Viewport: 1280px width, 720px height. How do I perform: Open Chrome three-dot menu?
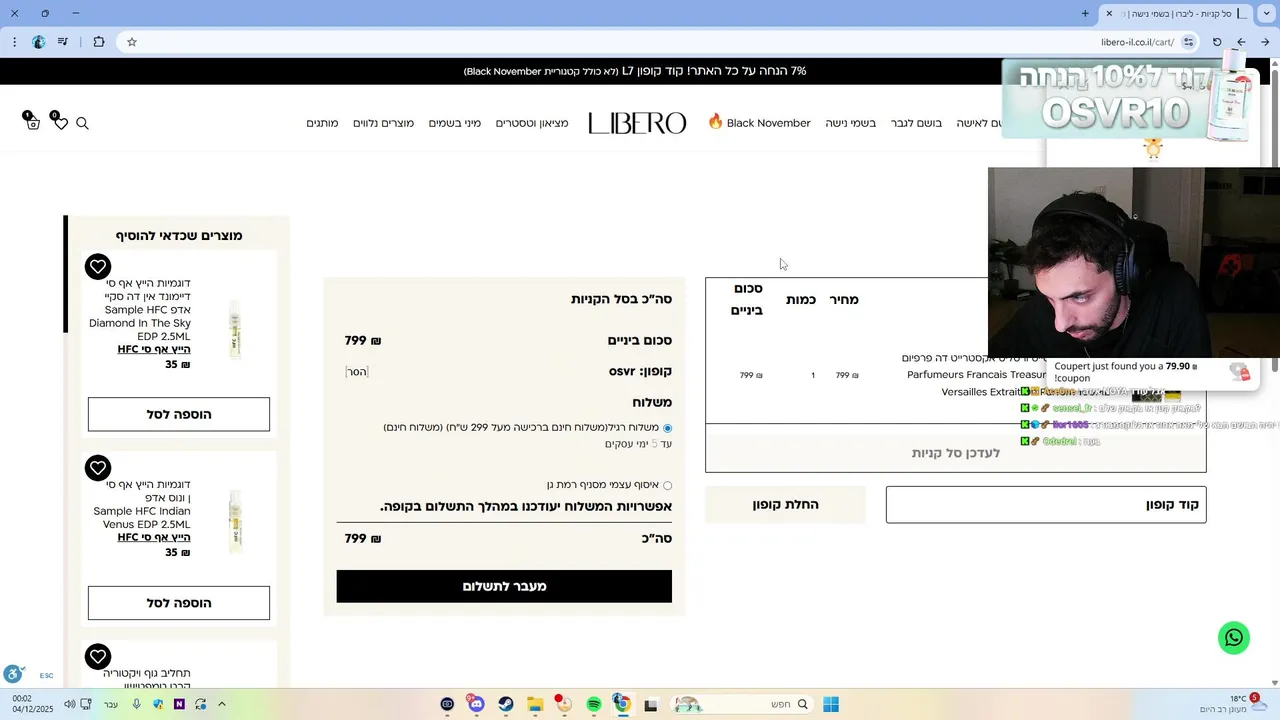(14, 42)
